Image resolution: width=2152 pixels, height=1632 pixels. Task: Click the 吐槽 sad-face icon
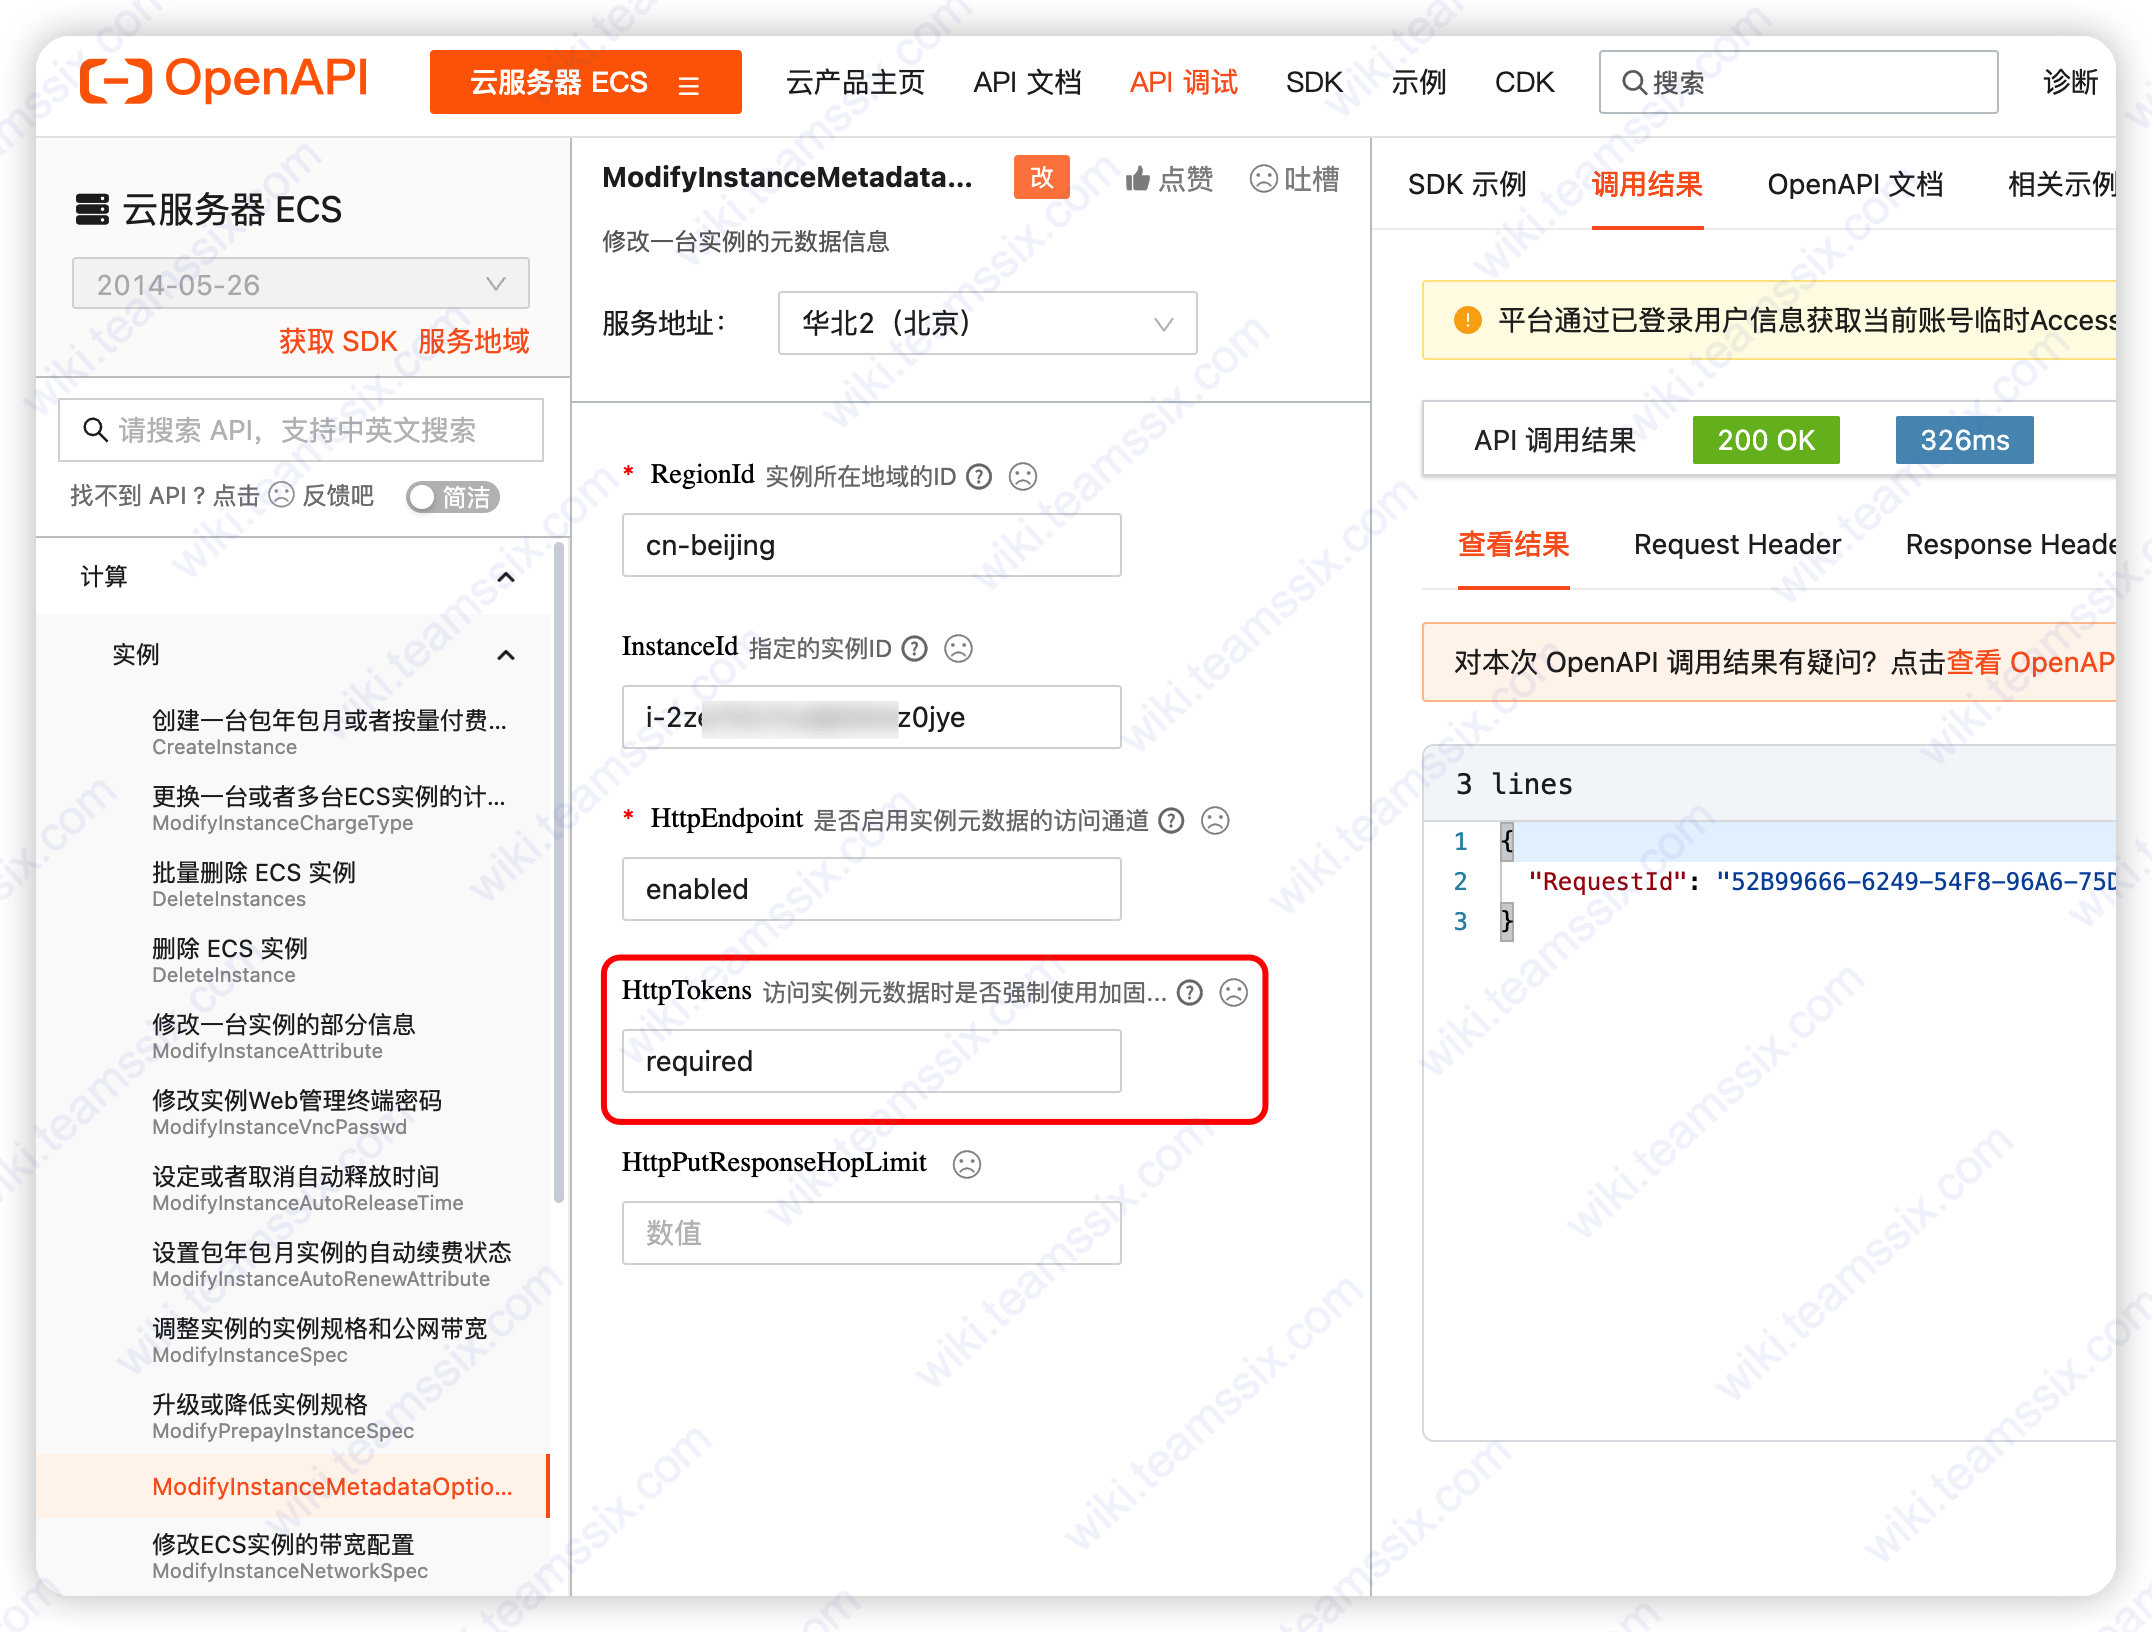pos(1264,179)
